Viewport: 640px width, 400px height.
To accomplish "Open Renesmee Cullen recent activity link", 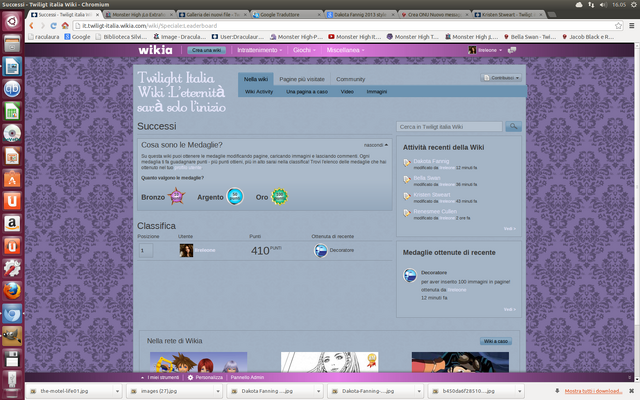I will tap(435, 211).
